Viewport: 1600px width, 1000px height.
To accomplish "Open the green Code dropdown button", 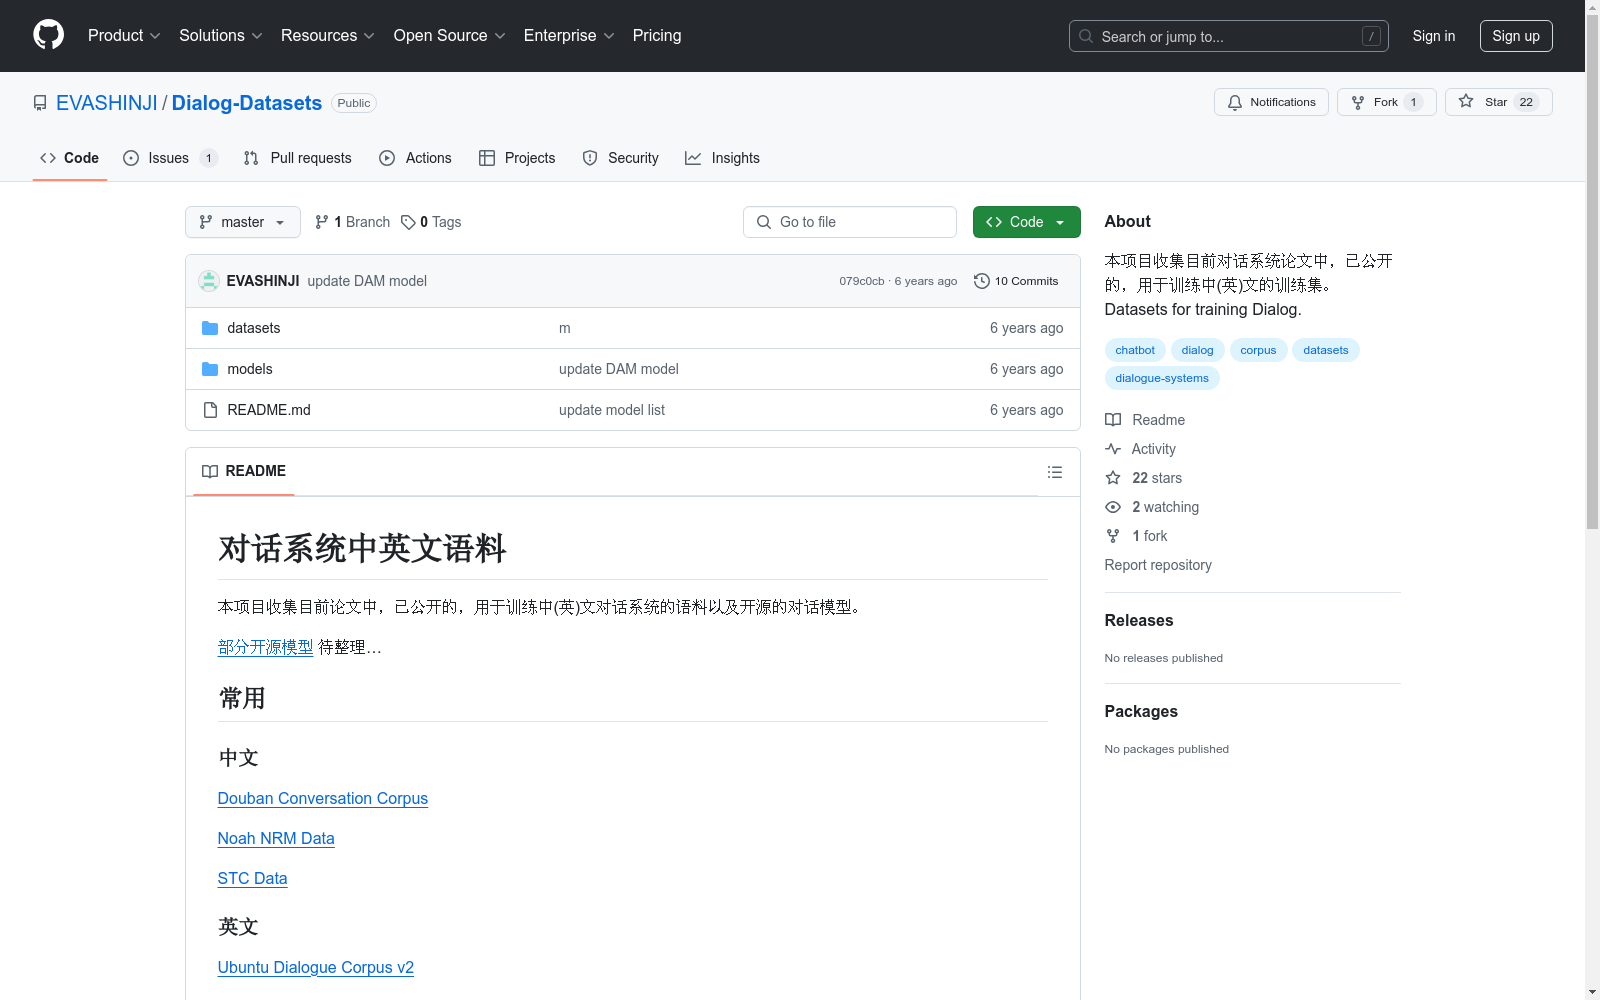I will pyautogui.click(x=1026, y=222).
